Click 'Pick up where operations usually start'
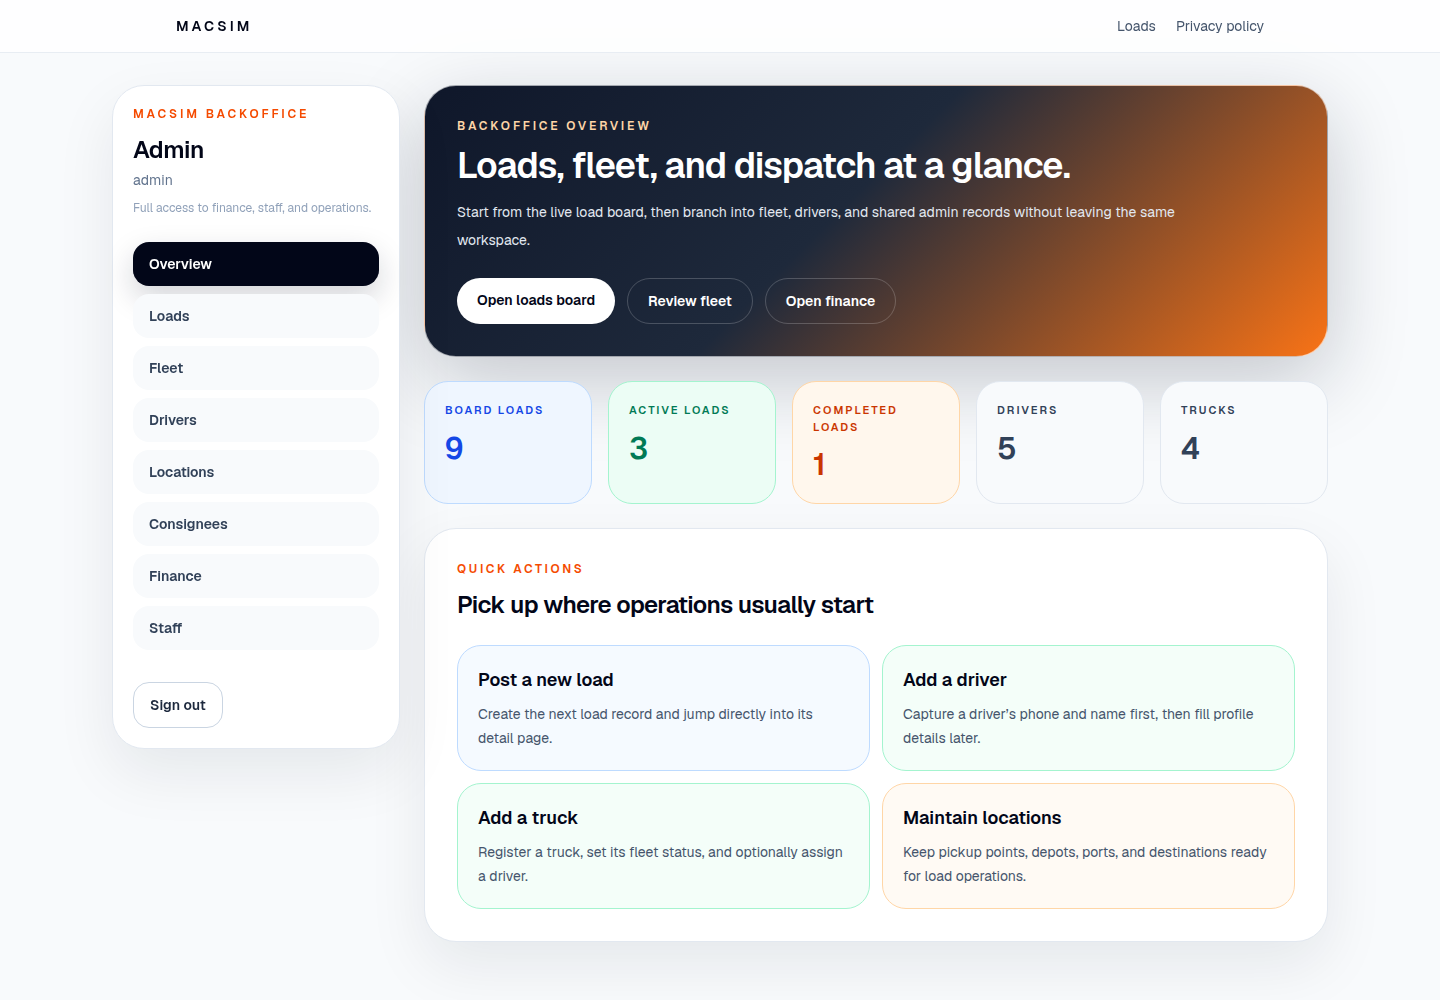1440x1000 pixels. pos(665,605)
